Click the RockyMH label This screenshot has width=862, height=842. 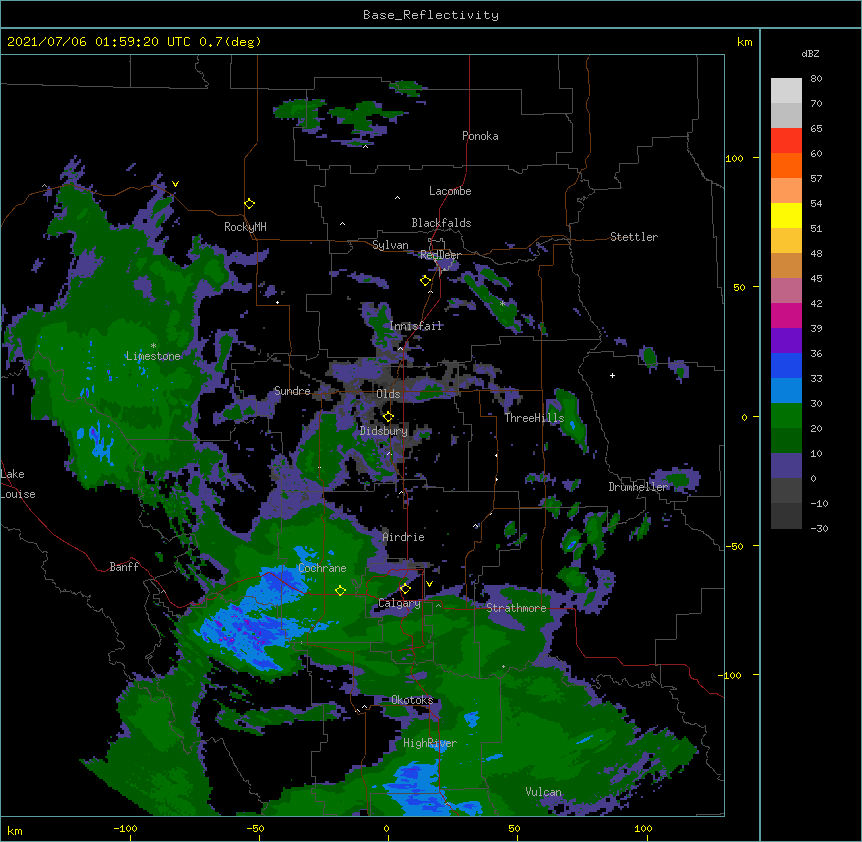click(245, 227)
